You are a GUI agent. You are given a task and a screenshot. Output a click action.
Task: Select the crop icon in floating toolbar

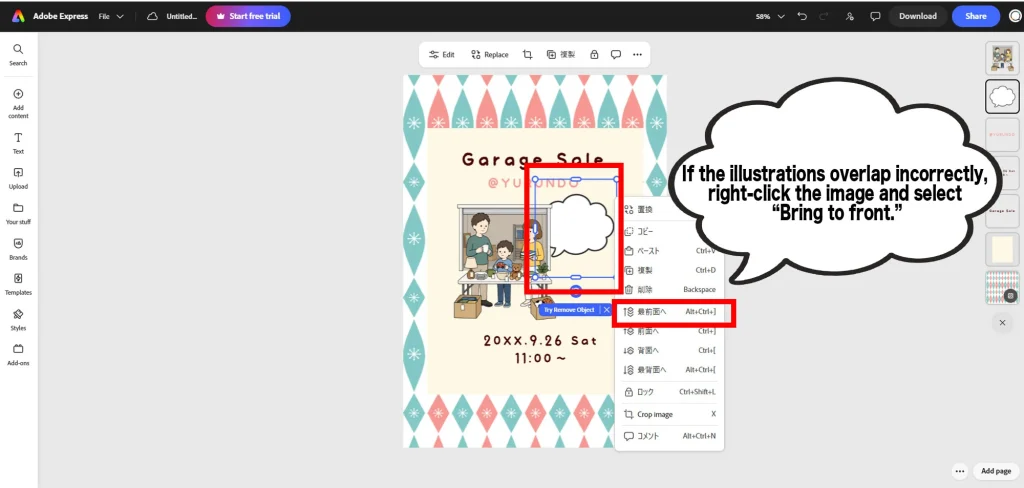click(527, 55)
